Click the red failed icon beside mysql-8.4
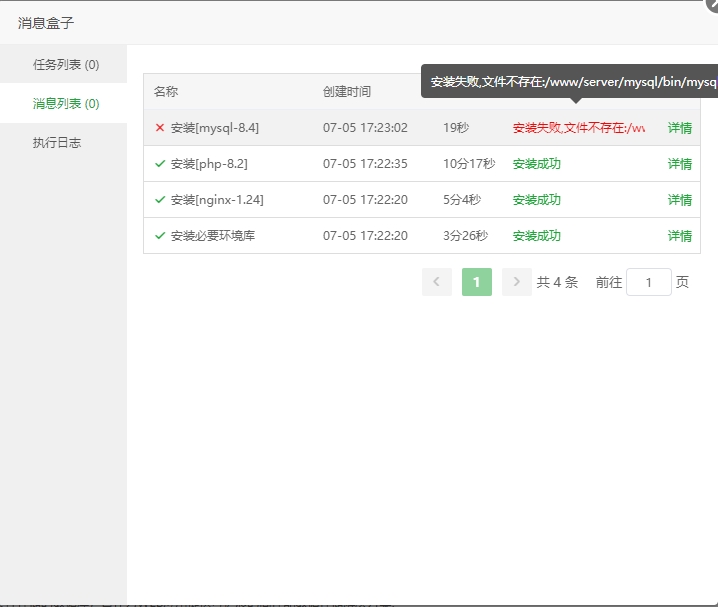Screen dimensions: 718x607 click(x=160, y=128)
